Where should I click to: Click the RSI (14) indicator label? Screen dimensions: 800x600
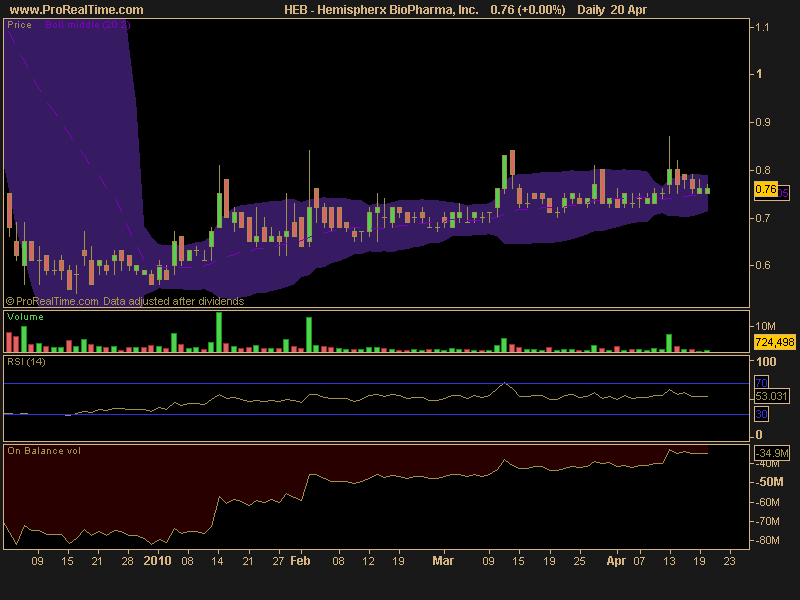click(x=27, y=362)
